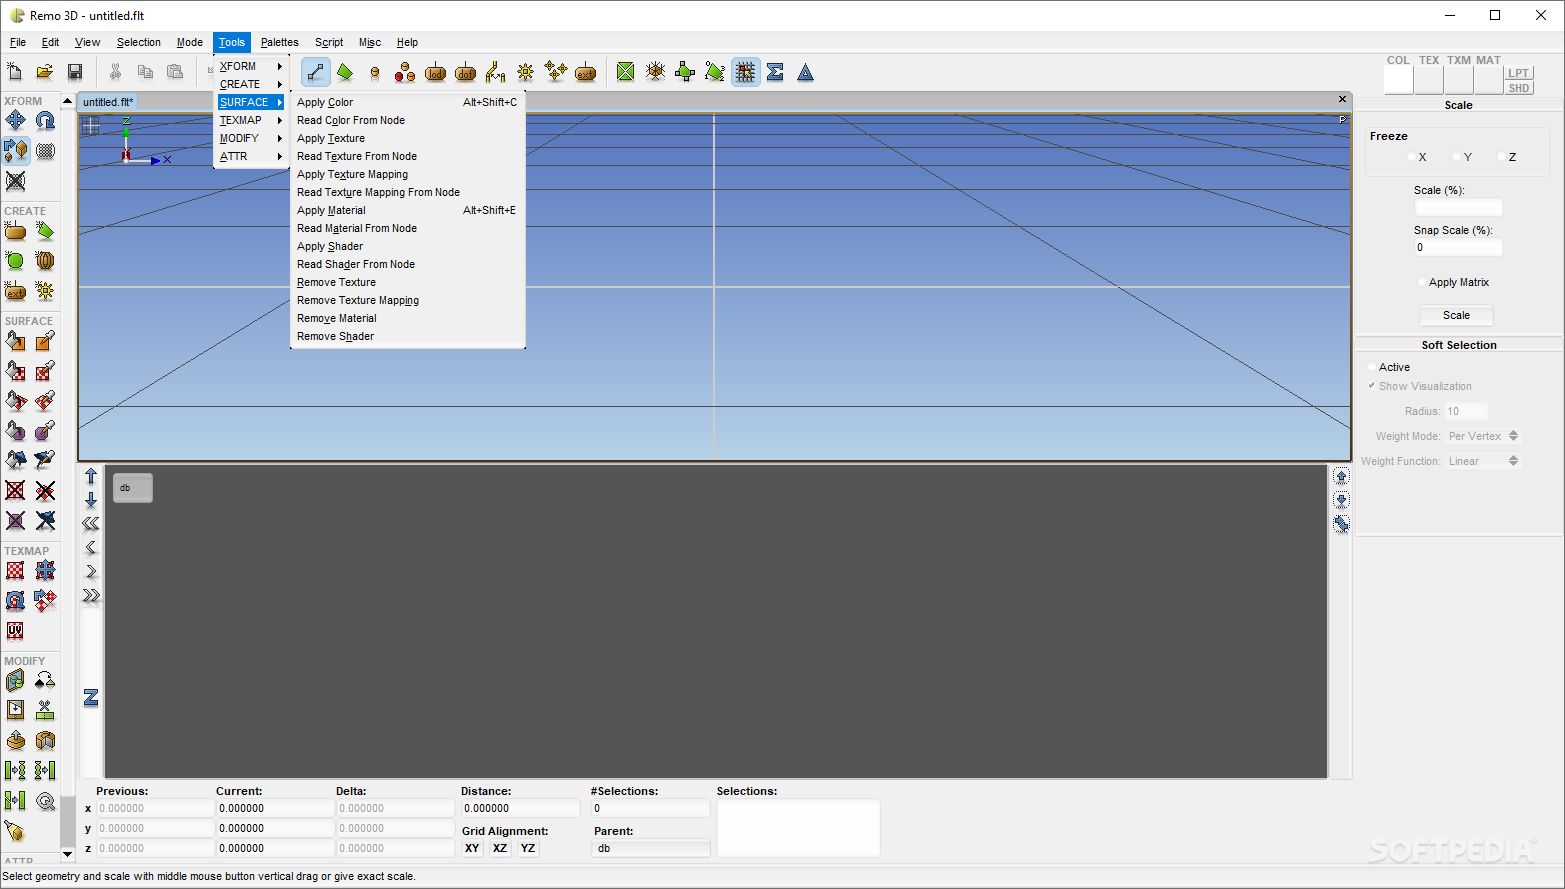Choose Apply Color menu entry

pos(407,102)
